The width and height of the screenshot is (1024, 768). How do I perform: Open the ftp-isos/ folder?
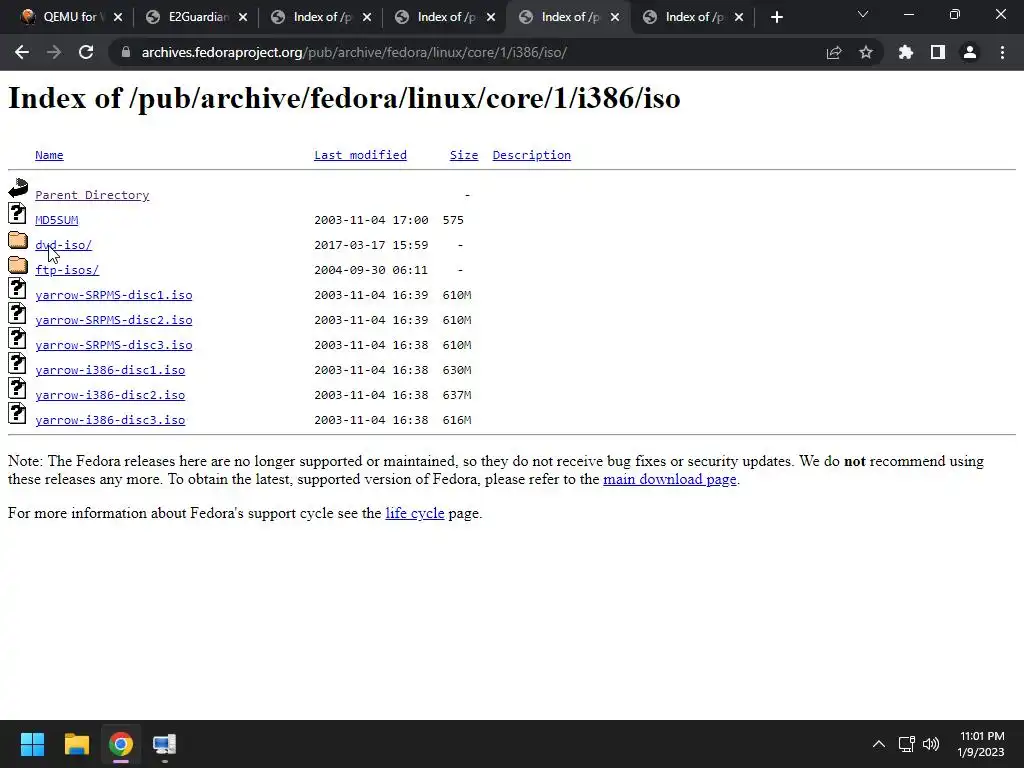point(67,270)
